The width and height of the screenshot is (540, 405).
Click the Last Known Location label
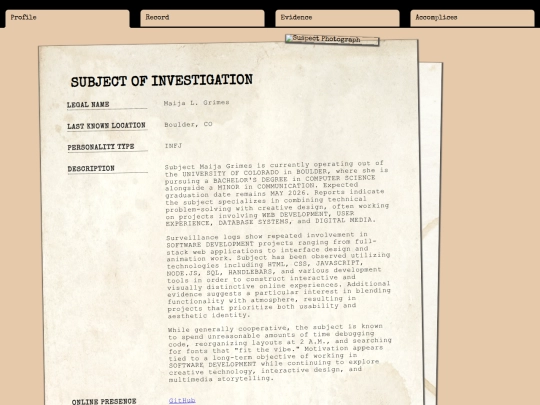coord(106,126)
